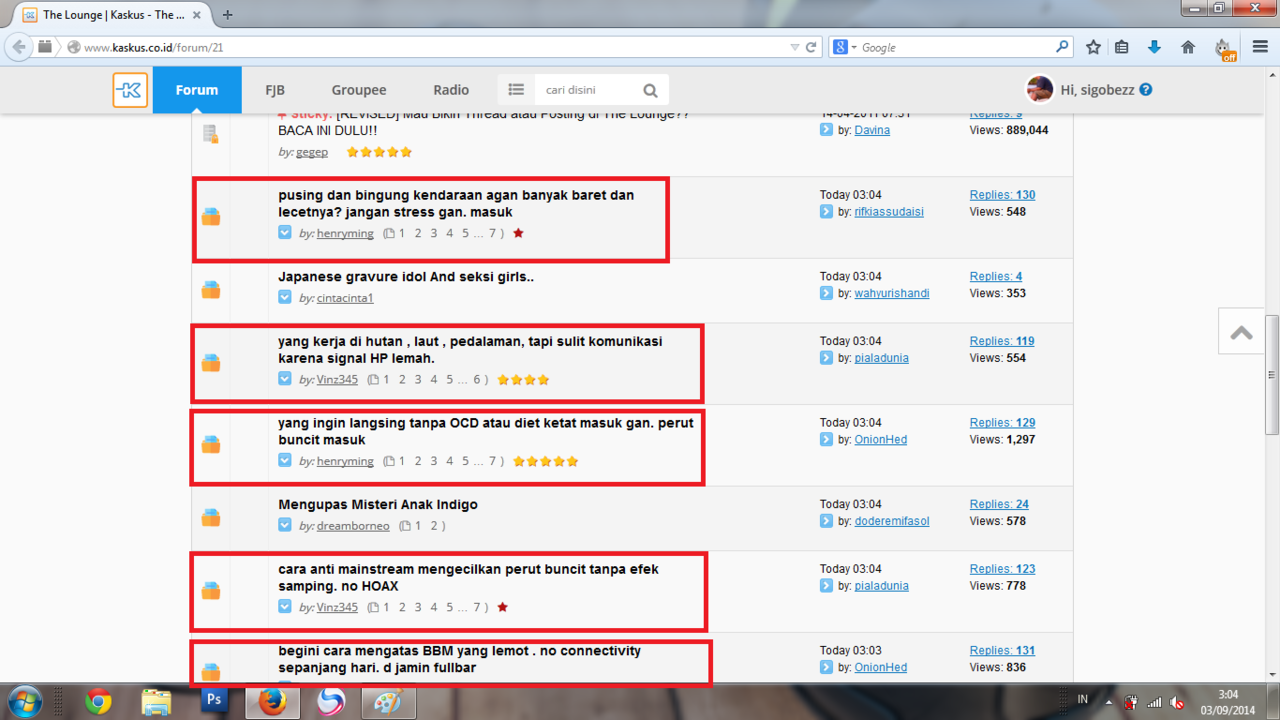Open thread 'pusing dan bingung kendaraan agan'

[456, 204]
